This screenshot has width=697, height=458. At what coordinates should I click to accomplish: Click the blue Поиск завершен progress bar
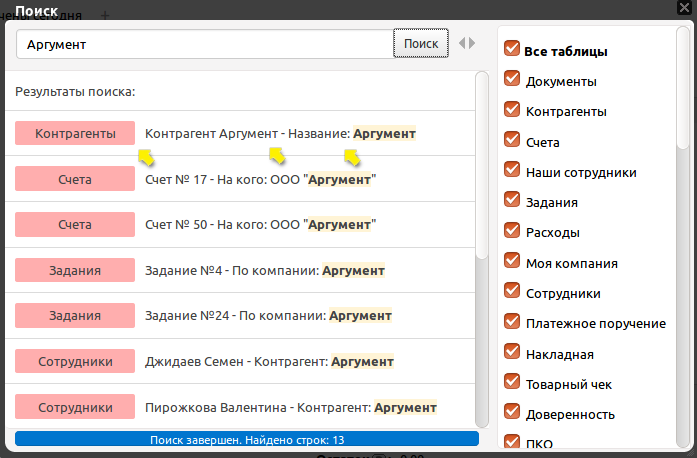coord(247,439)
